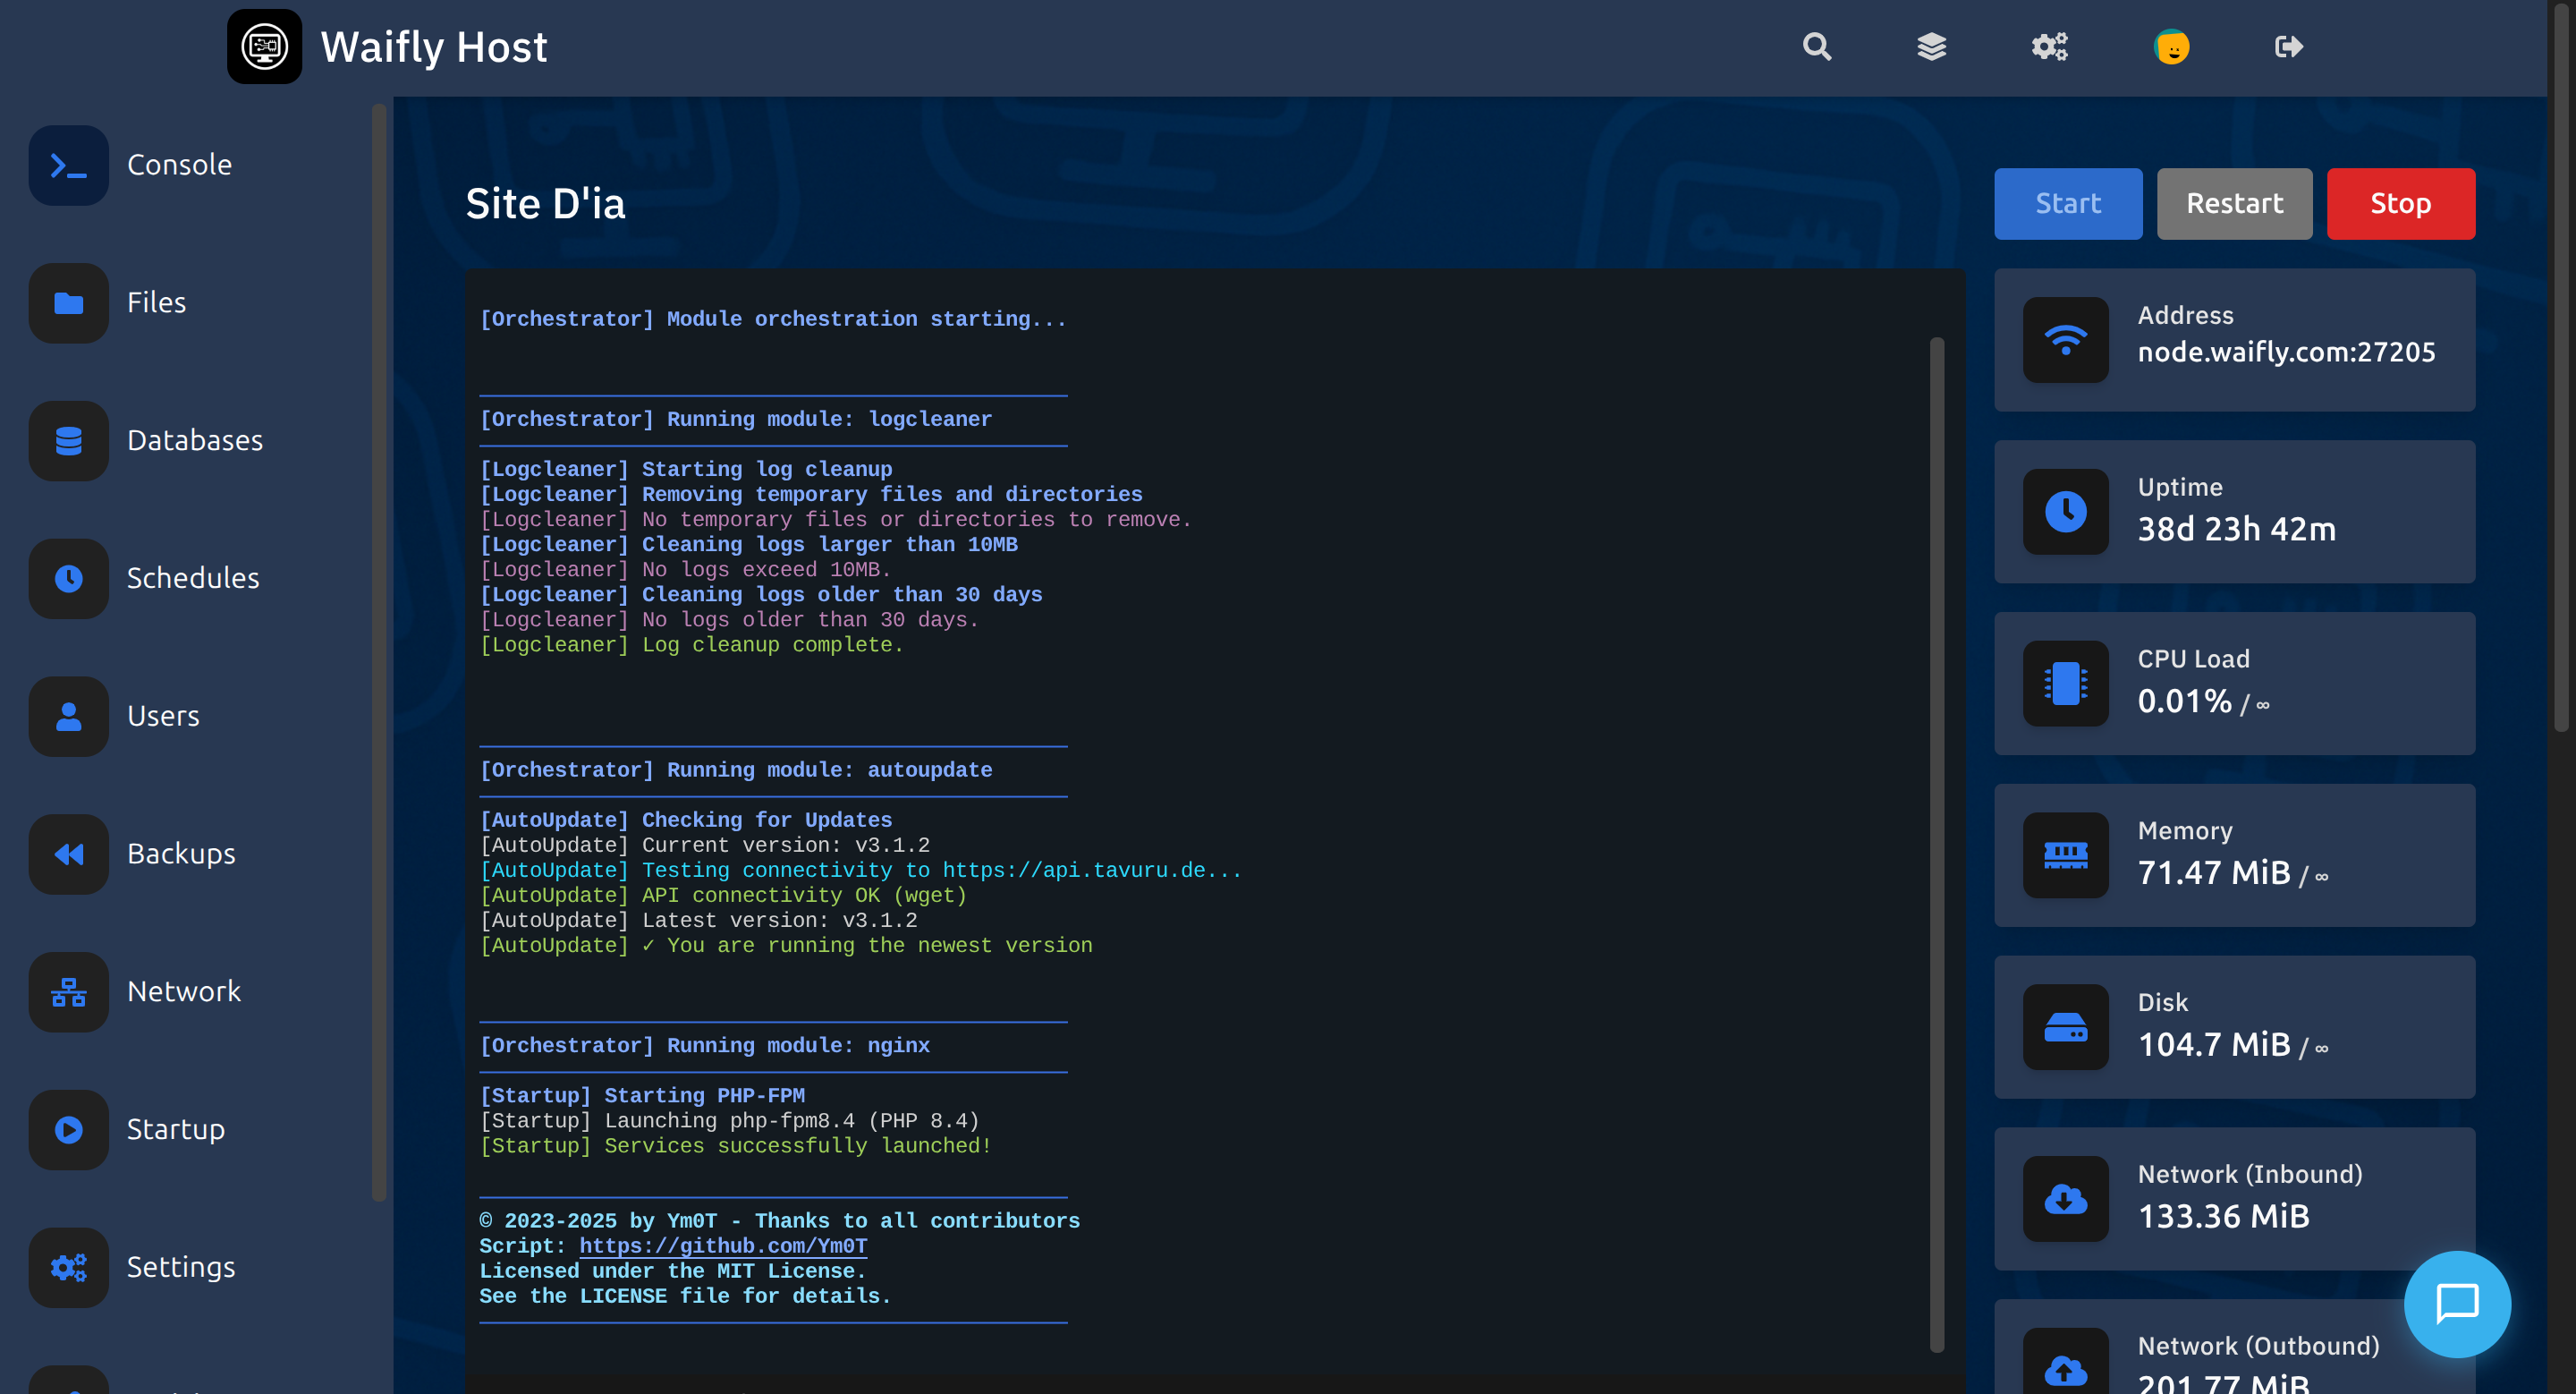Open the support chat bubble
Image resolution: width=2576 pixels, height=1394 pixels.
[x=2457, y=1304]
